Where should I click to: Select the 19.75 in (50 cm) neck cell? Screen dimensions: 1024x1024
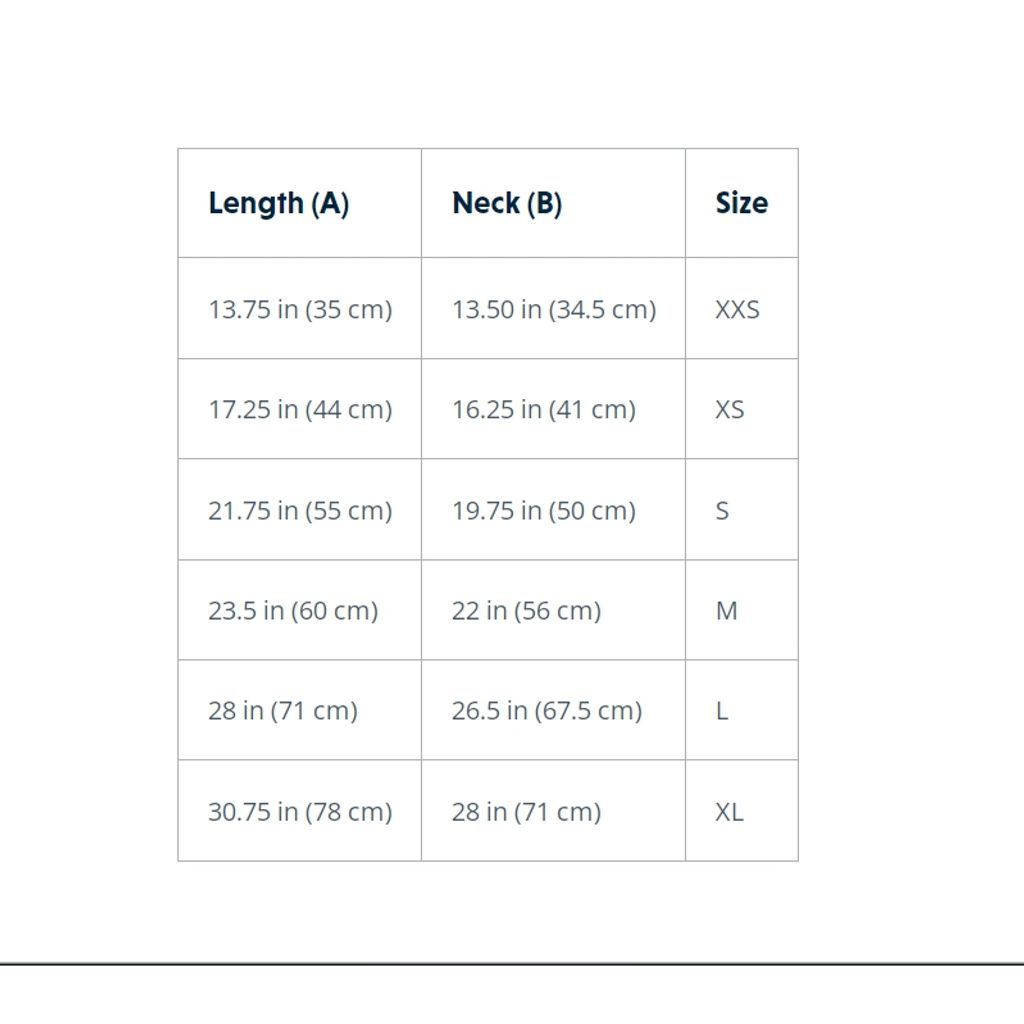(x=544, y=510)
